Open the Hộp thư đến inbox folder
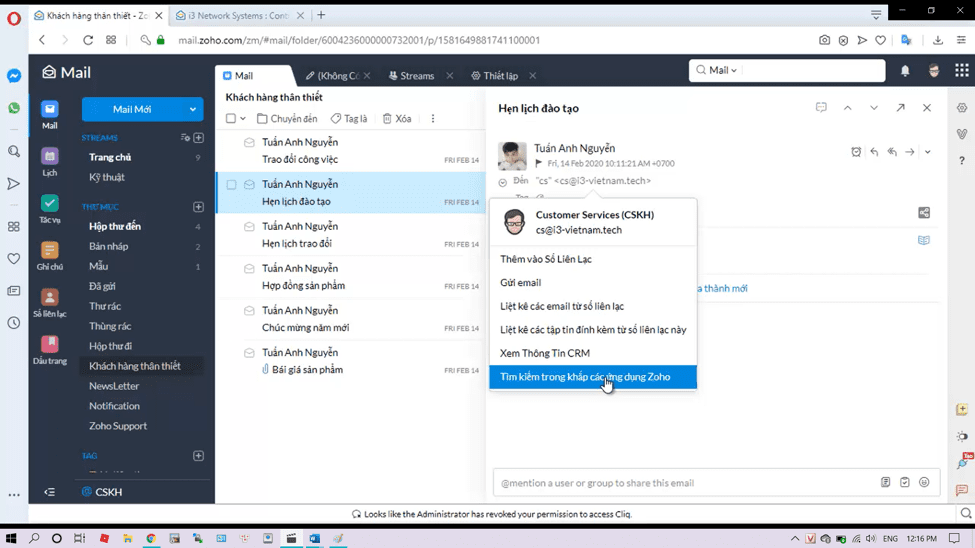The image size is (975, 548). point(115,227)
